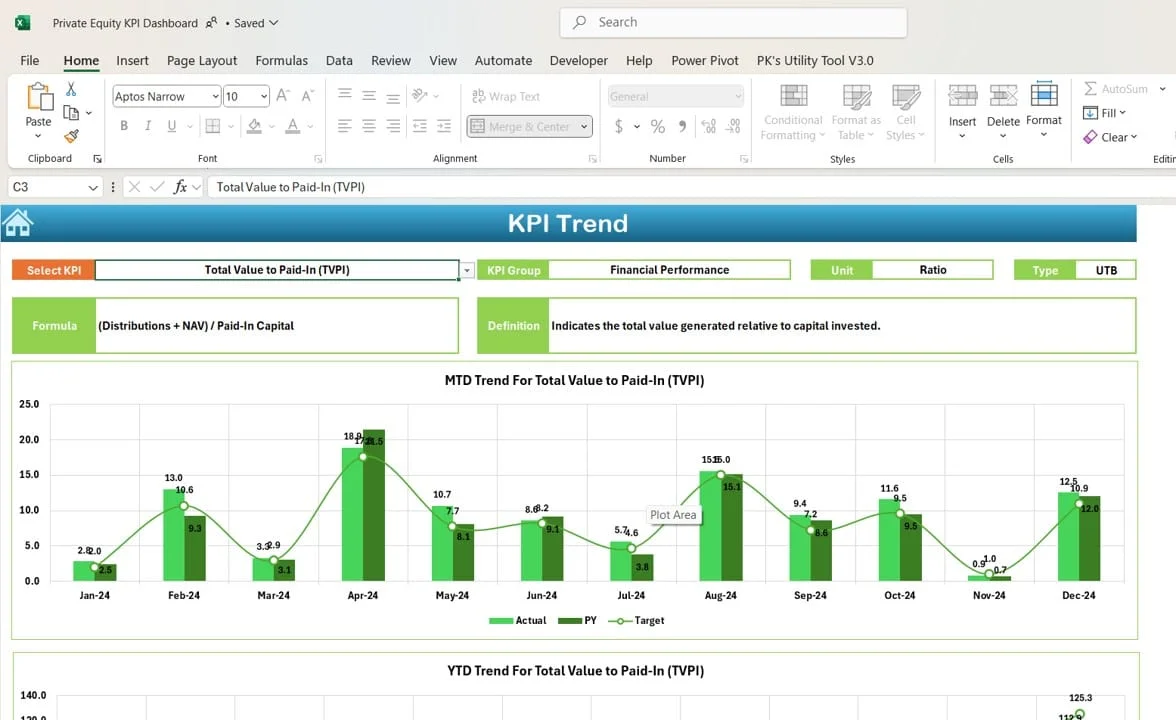Click the Insert Function fx icon
The height and width of the screenshot is (720, 1176).
(180, 187)
